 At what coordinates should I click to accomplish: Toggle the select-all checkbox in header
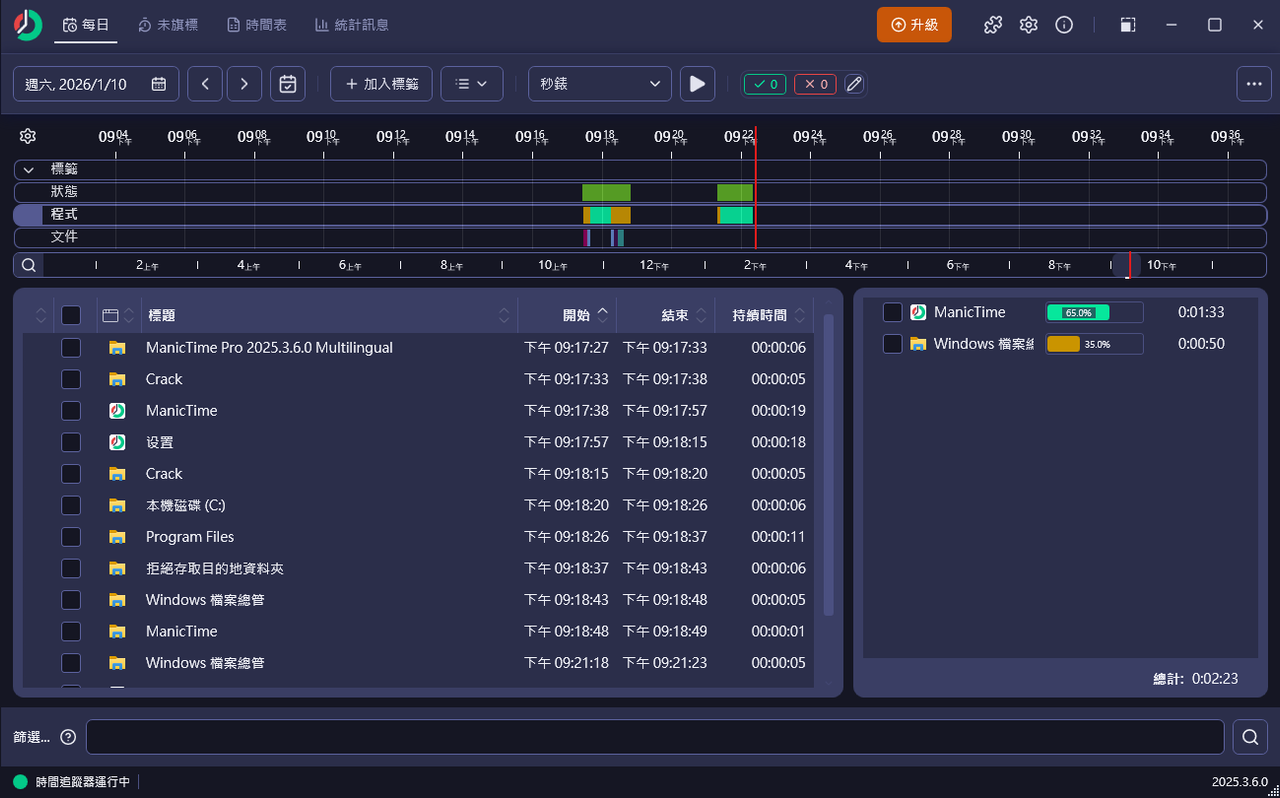coord(71,315)
